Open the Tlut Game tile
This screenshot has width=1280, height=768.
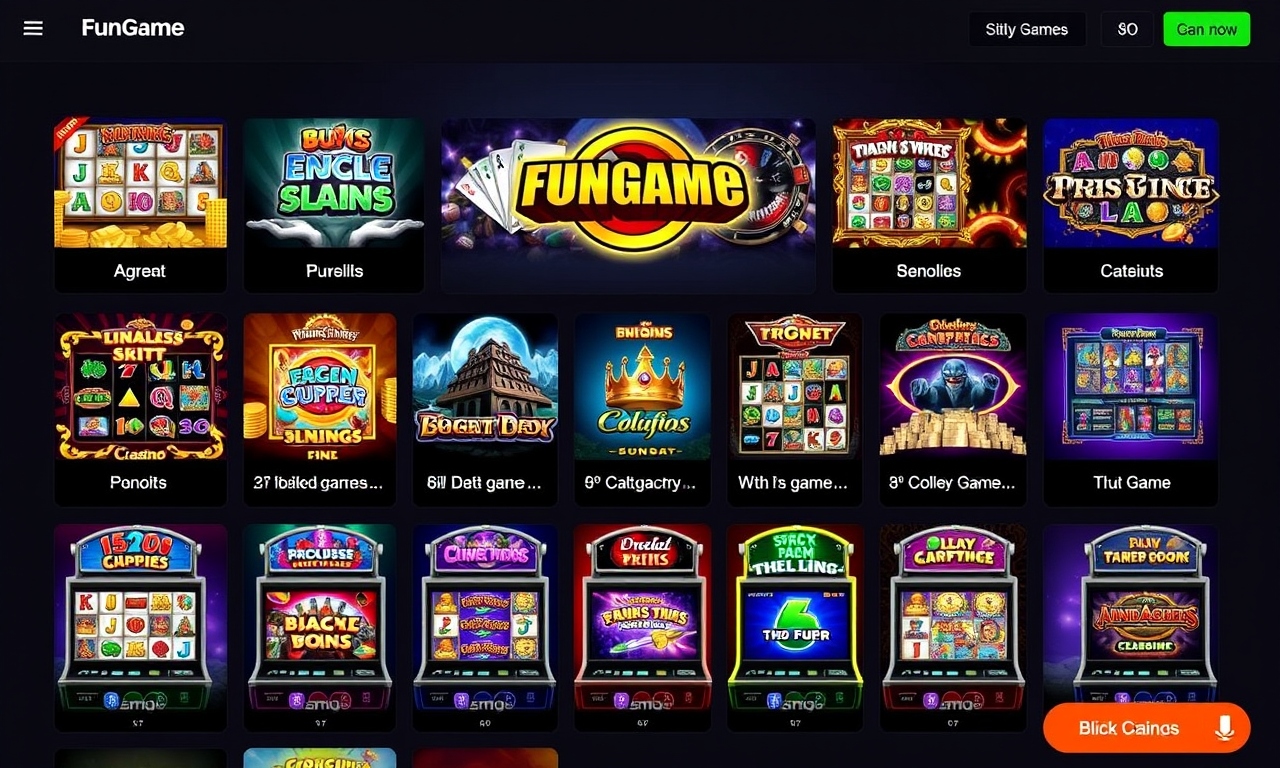[x=1131, y=410]
